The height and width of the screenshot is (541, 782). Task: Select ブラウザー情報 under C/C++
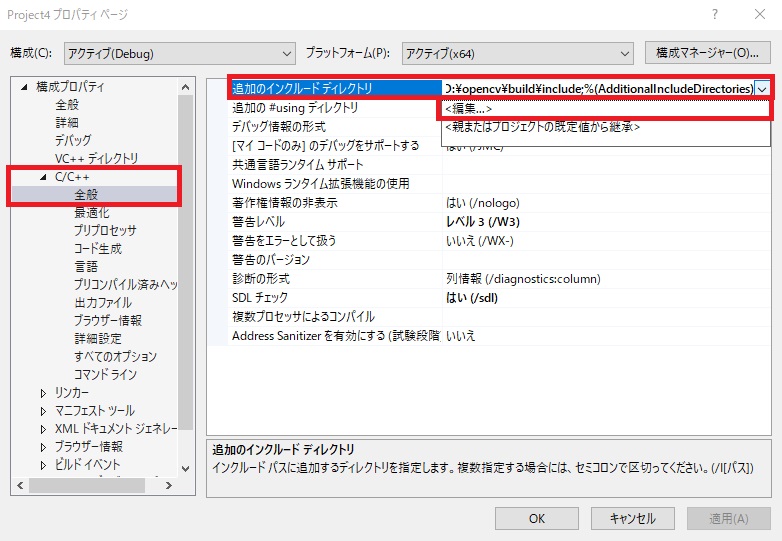(x=108, y=320)
